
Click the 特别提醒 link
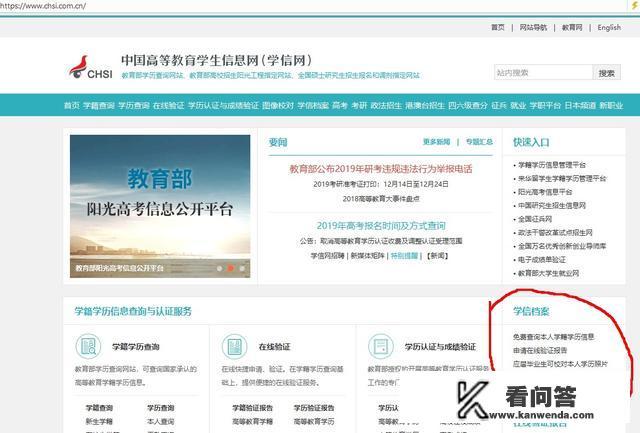pos(404,255)
